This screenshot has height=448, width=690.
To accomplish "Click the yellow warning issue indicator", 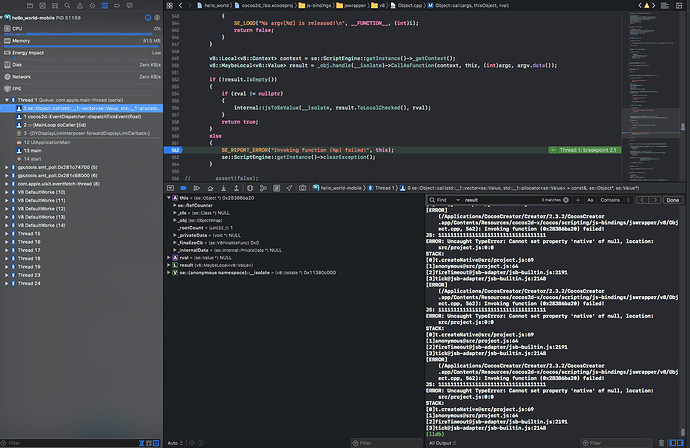I will coord(646,6).
